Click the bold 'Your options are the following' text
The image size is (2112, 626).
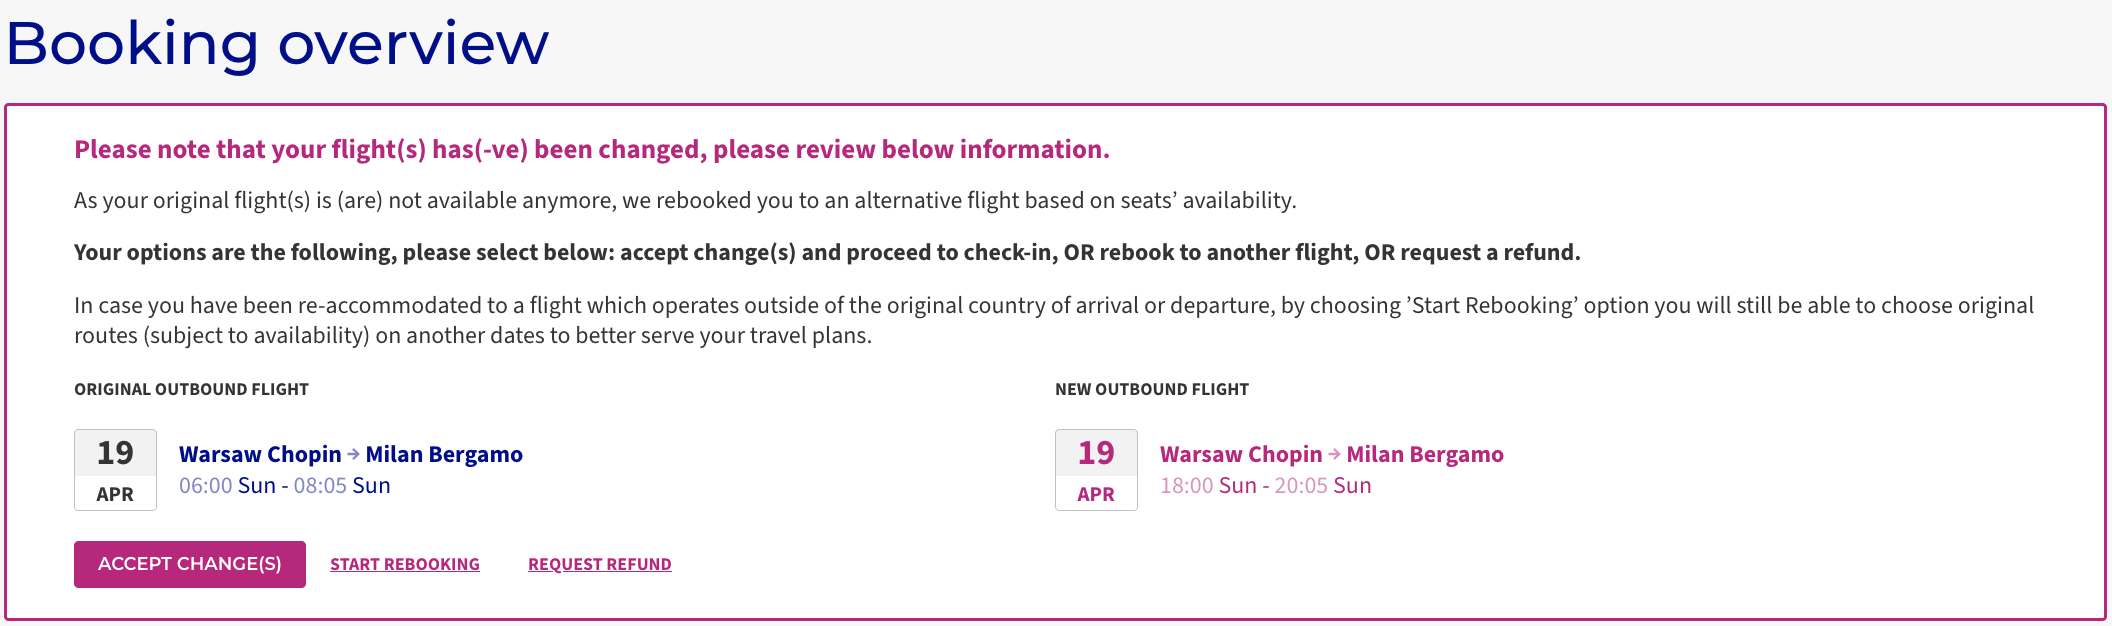pyautogui.click(x=827, y=252)
